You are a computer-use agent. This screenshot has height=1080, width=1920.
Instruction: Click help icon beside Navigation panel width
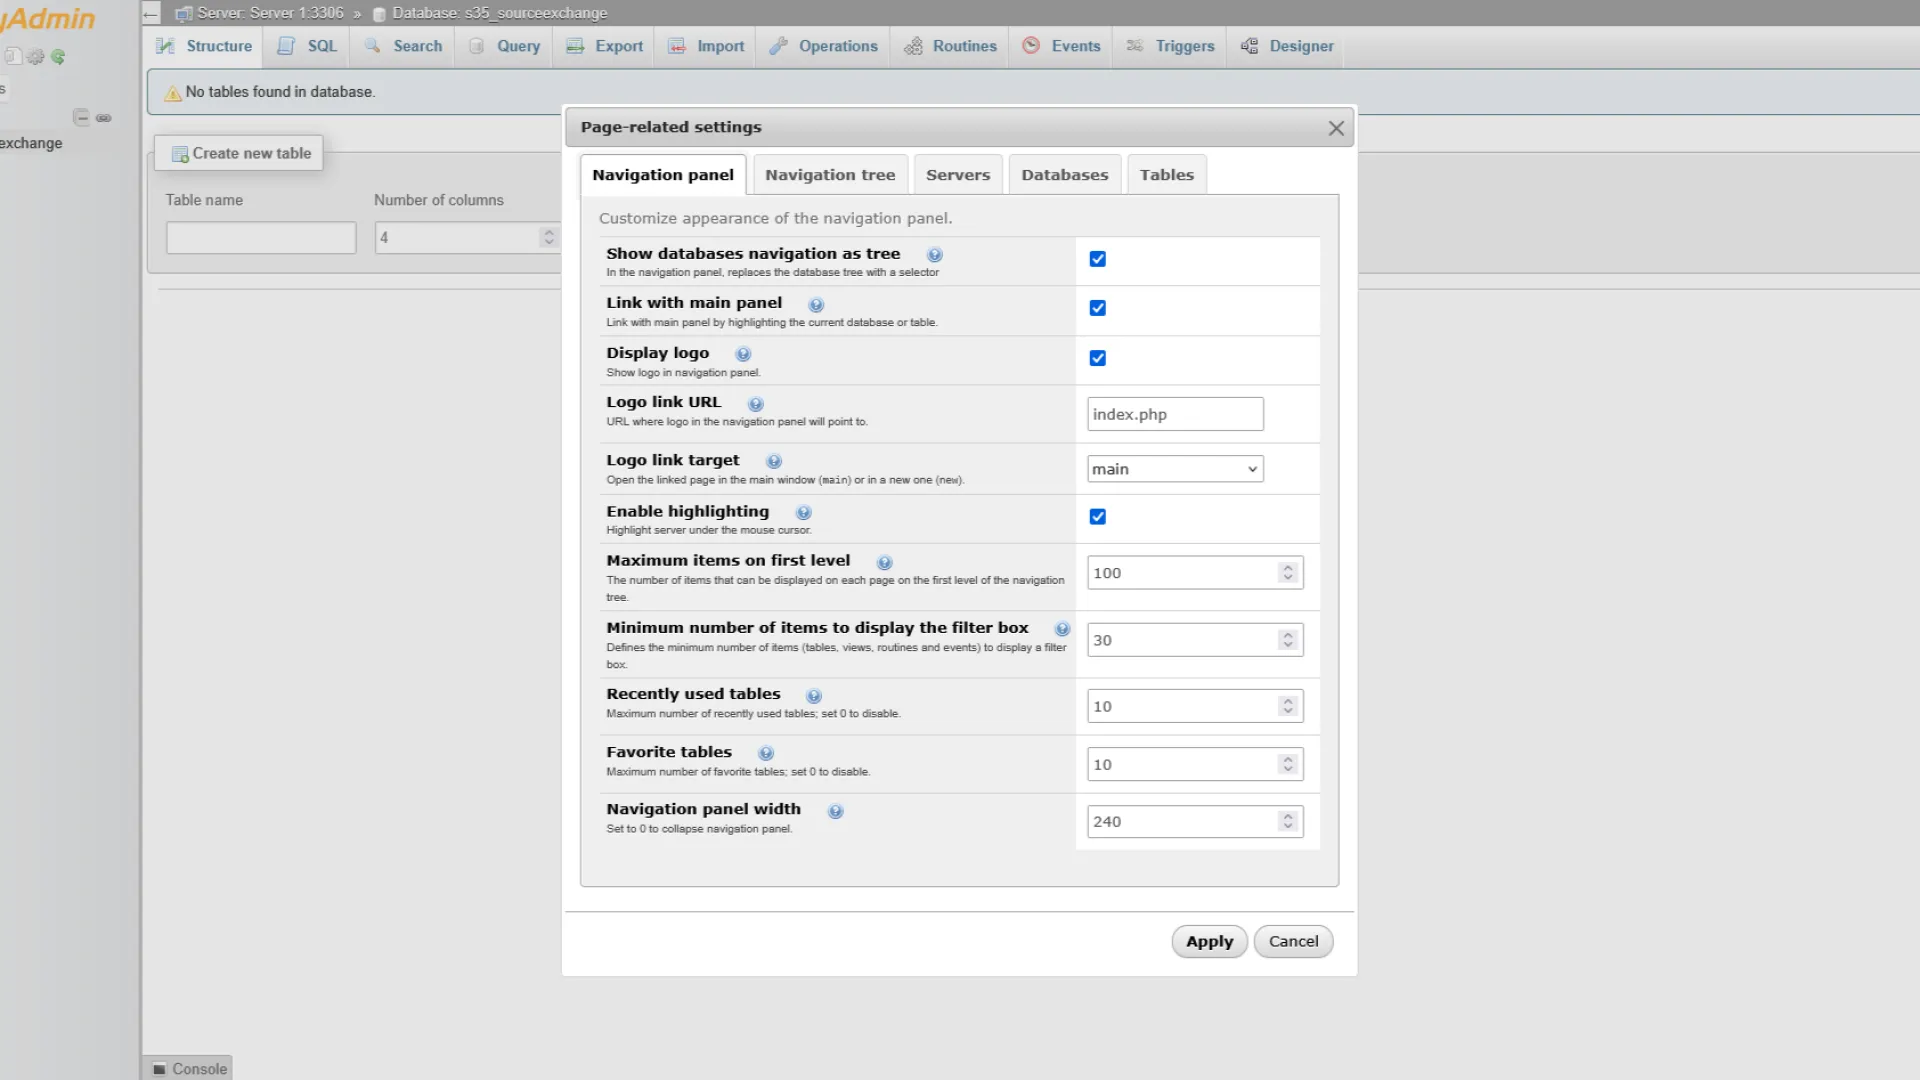(836, 811)
